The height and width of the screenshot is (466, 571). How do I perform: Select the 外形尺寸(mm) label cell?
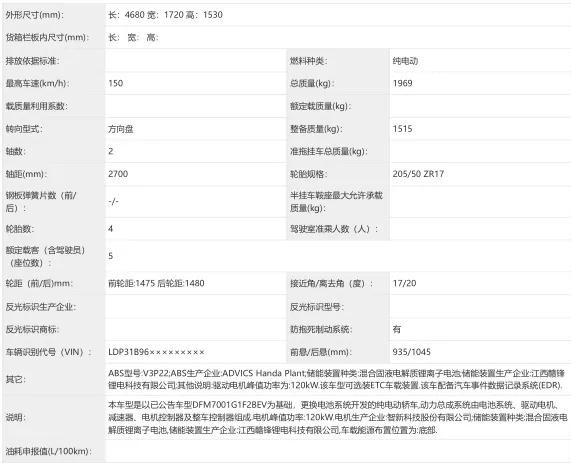point(54,15)
